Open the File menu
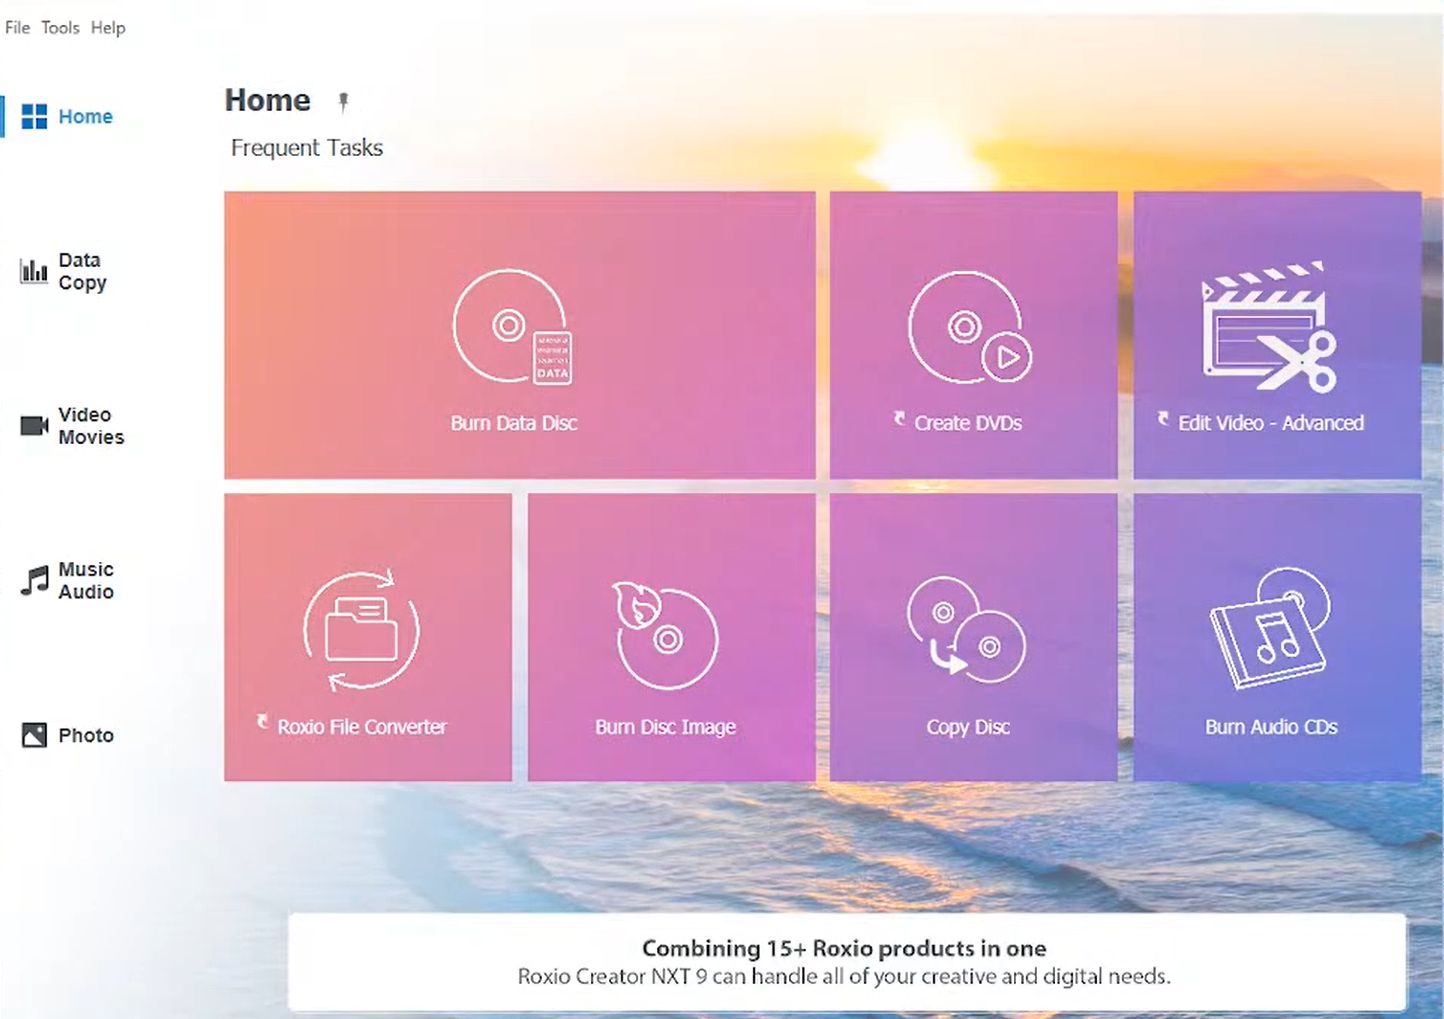The image size is (1444, 1019). click(17, 27)
